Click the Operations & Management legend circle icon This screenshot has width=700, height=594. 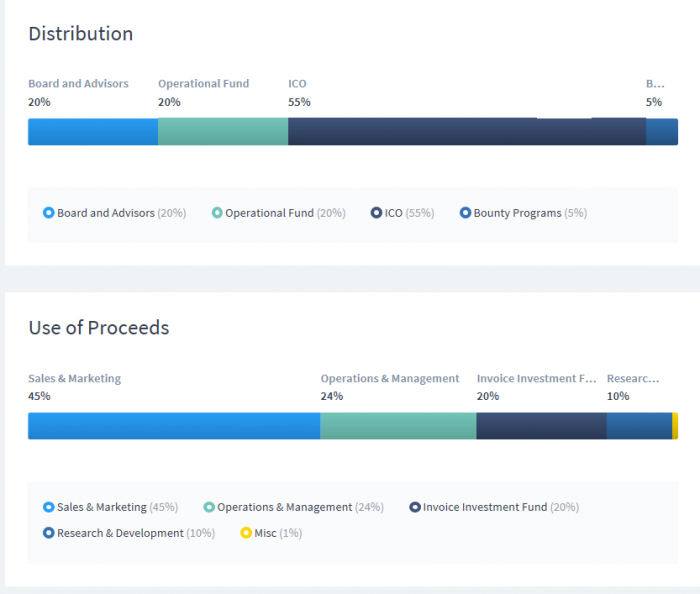point(209,507)
